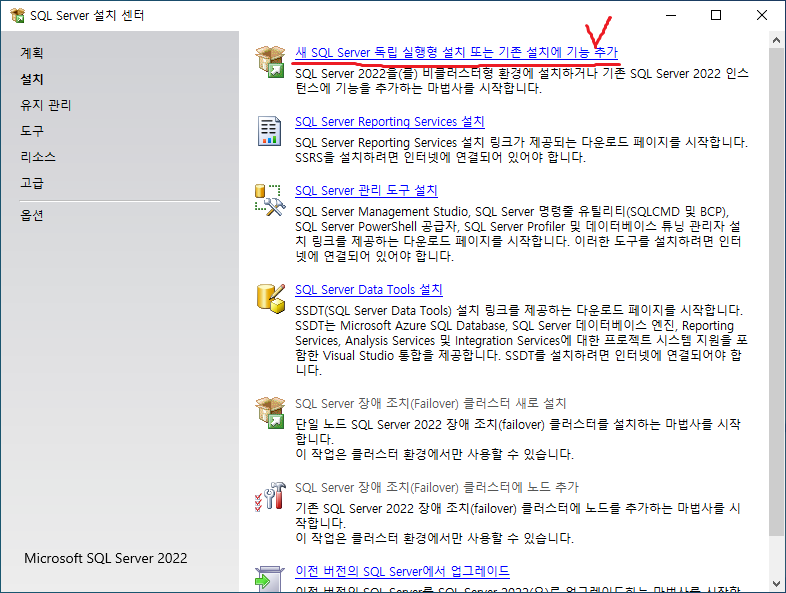Click the SQL Server Data Tools cylinder icon
Screen dimensions: 786x593
coord(271,298)
